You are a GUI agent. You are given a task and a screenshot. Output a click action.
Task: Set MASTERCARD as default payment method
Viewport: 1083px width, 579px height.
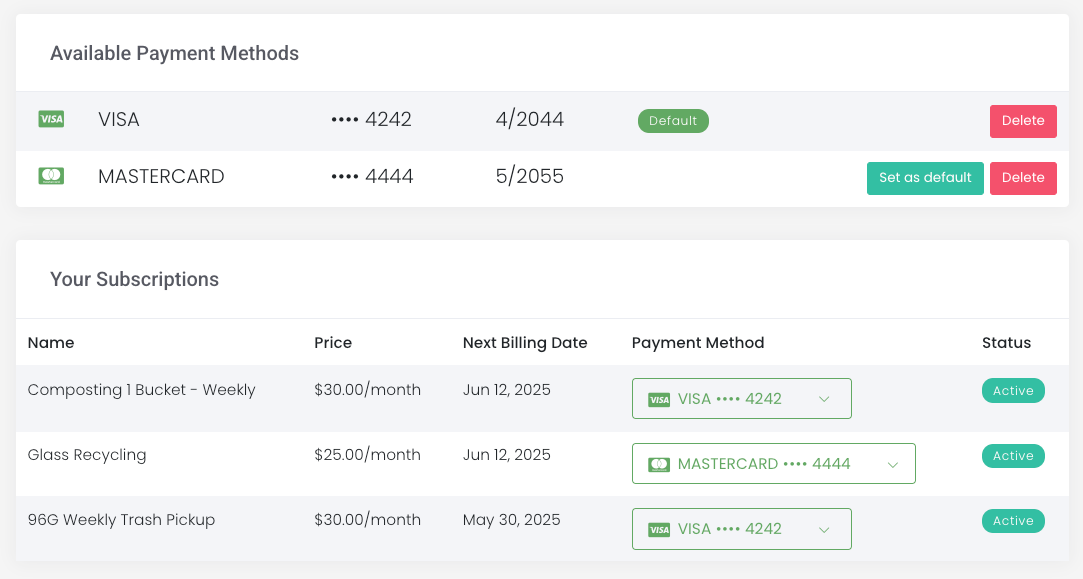click(x=925, y=178)
